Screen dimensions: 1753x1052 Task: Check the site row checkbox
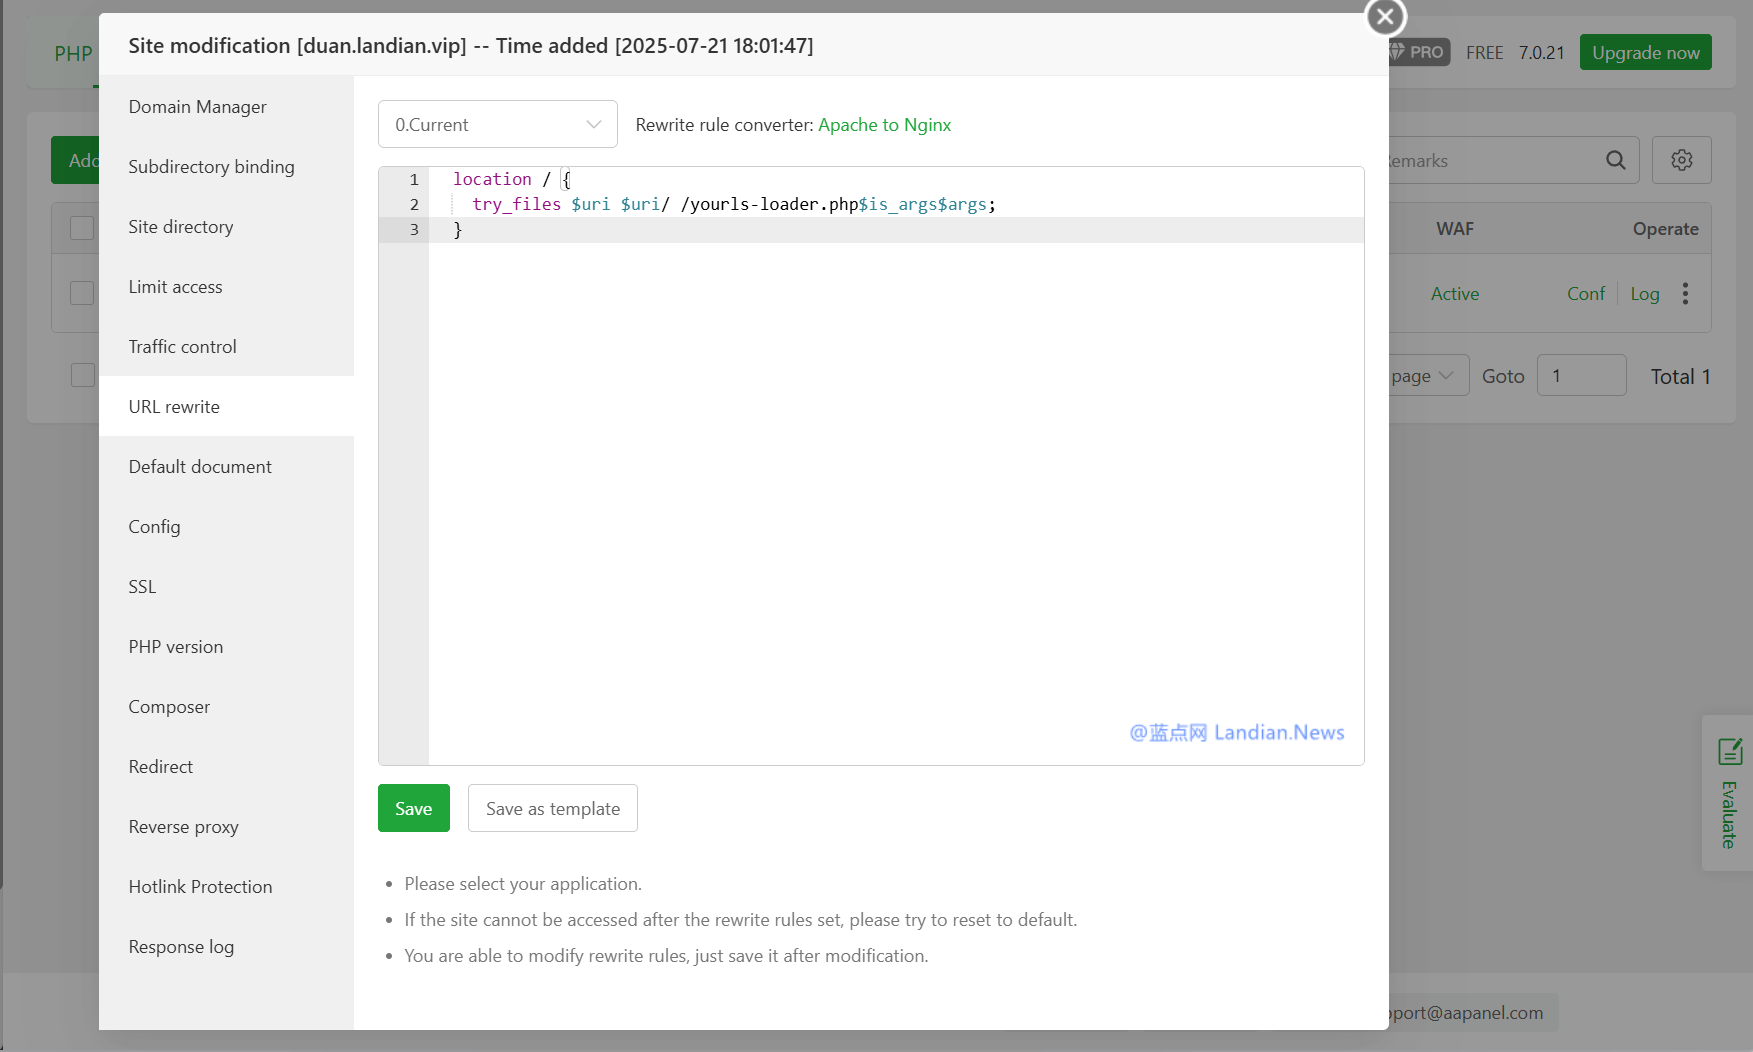click(82, 293)
